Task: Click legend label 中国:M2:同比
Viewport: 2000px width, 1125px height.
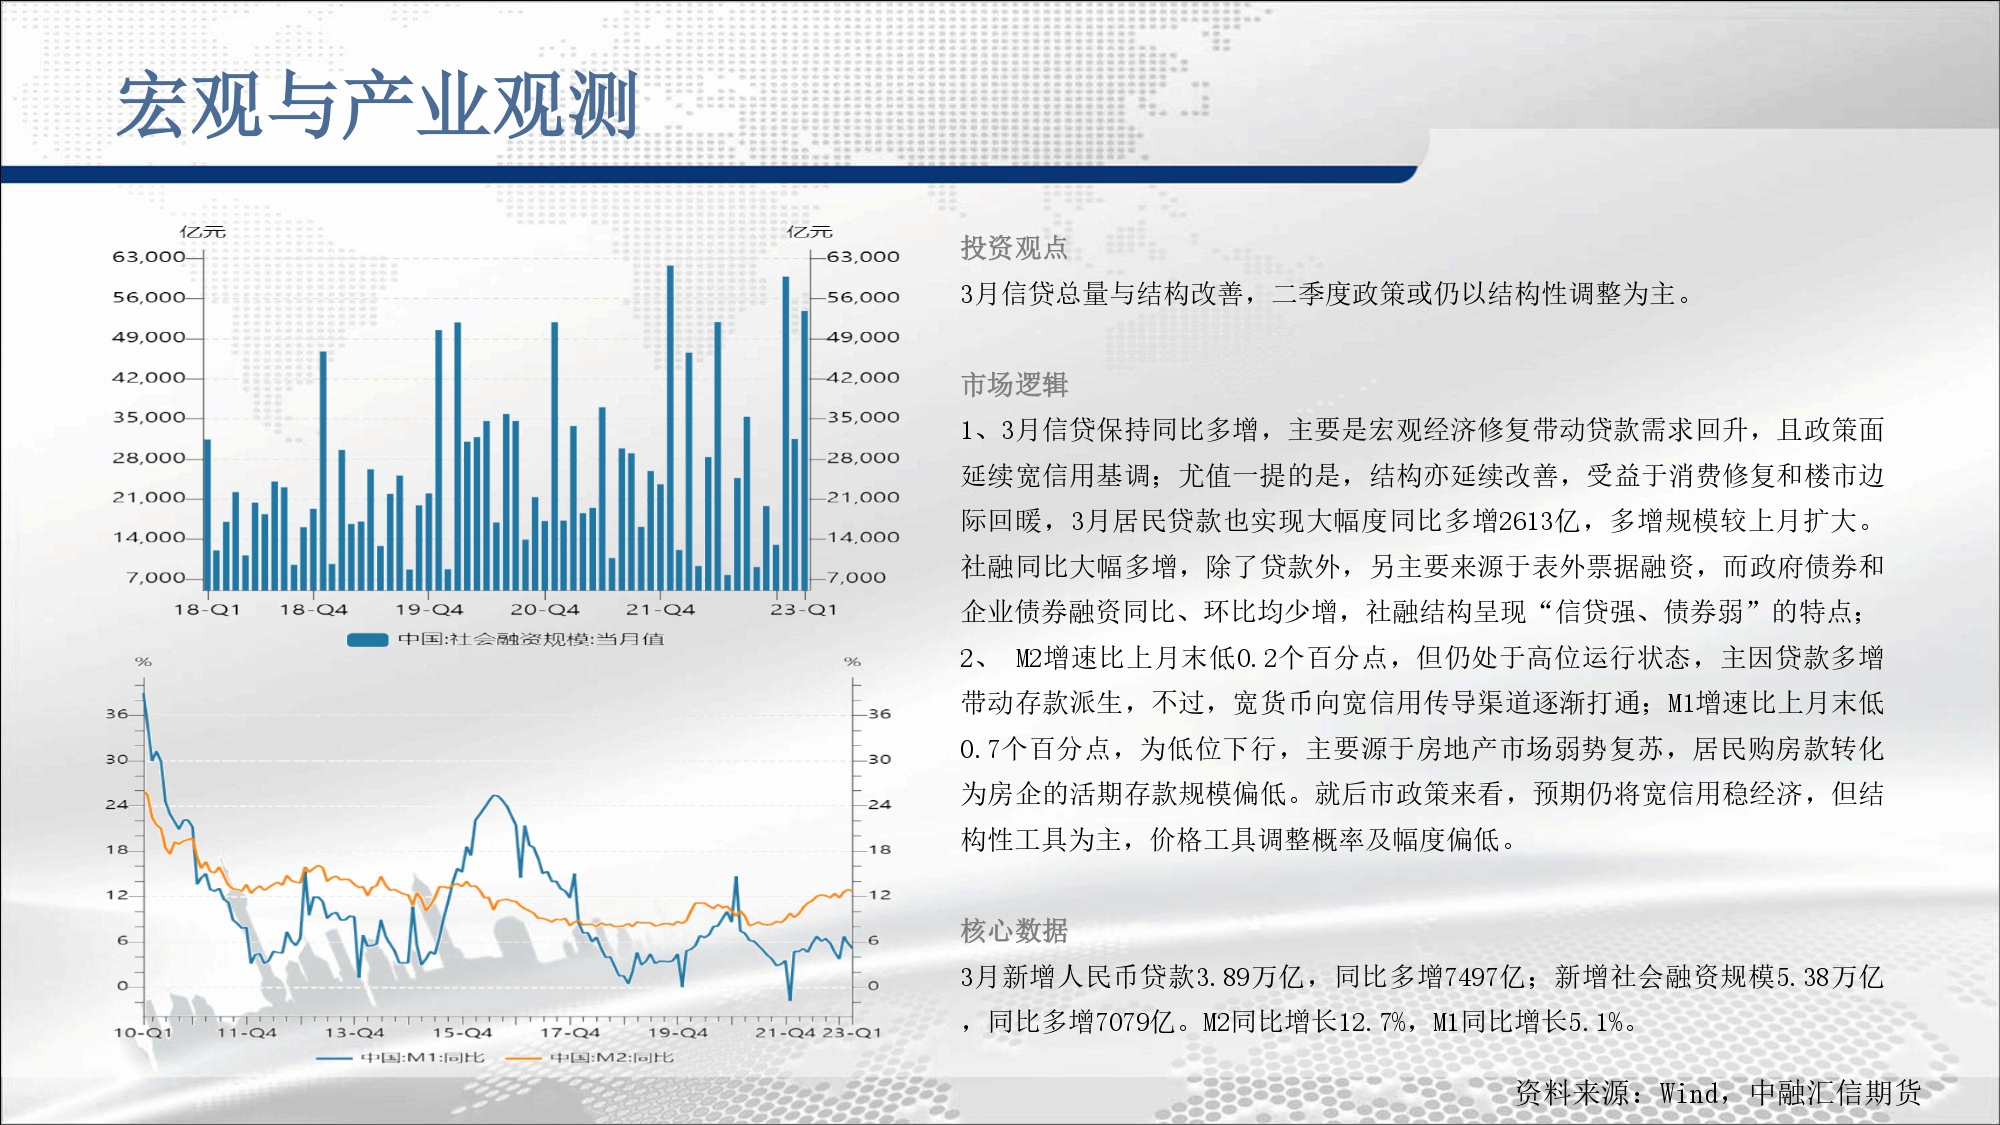Action: (x=612, y=1058)
